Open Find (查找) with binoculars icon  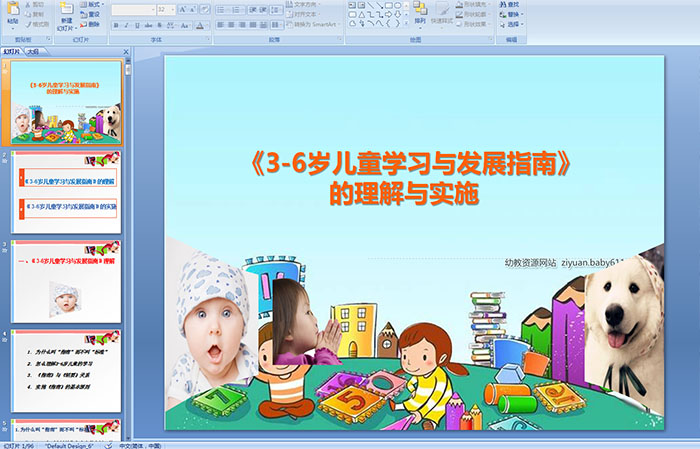(x=509, y=4)
